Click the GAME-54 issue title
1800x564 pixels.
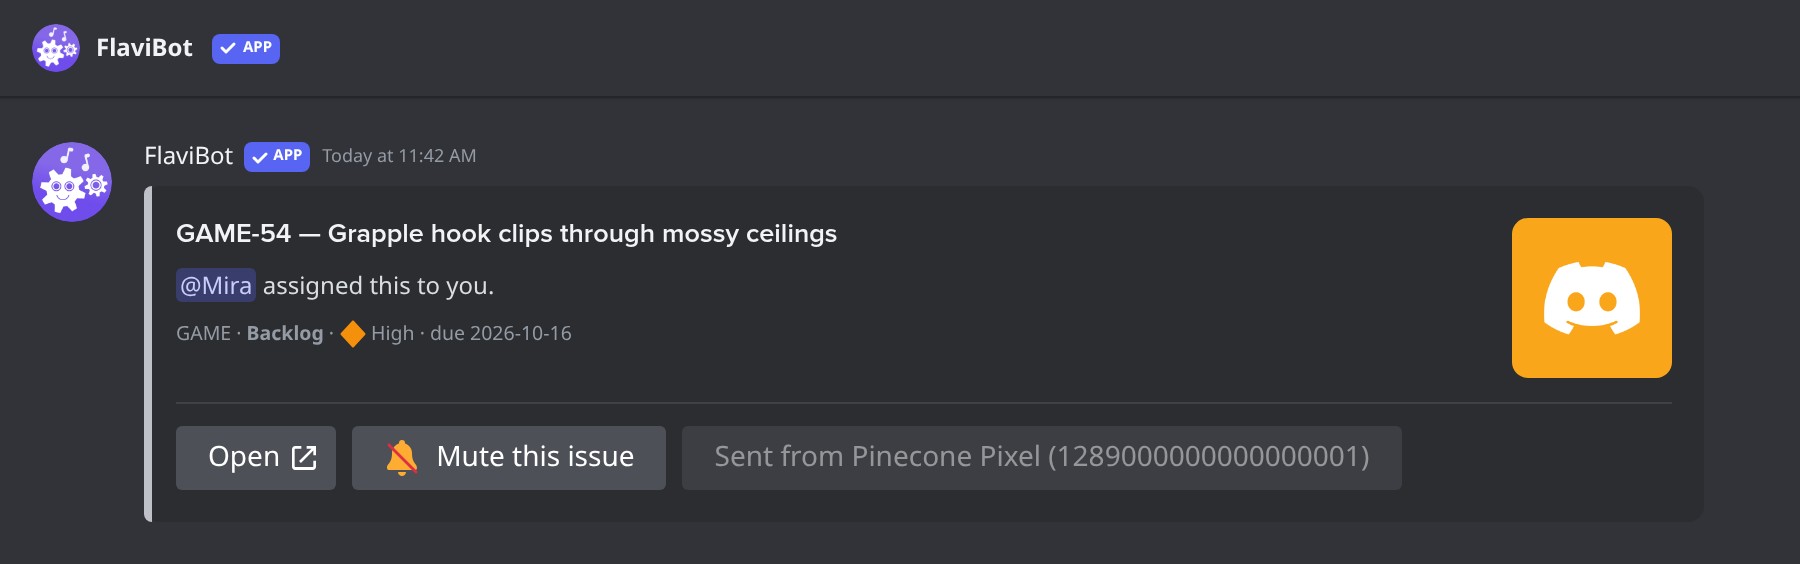(x=506, y=234)
